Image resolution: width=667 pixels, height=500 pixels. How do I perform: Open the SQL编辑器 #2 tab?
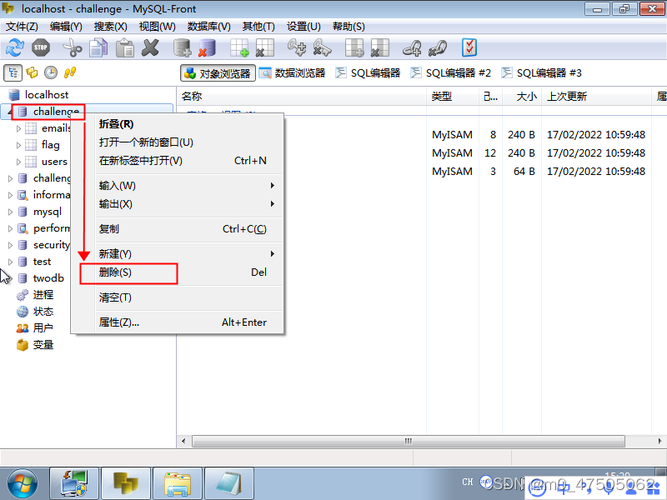[x=450, y=73]
